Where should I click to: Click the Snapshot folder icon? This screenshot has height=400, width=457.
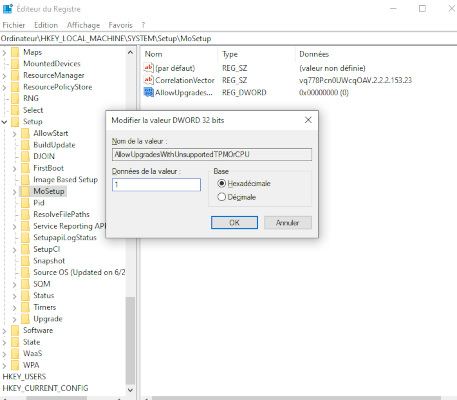pos(25,261)
